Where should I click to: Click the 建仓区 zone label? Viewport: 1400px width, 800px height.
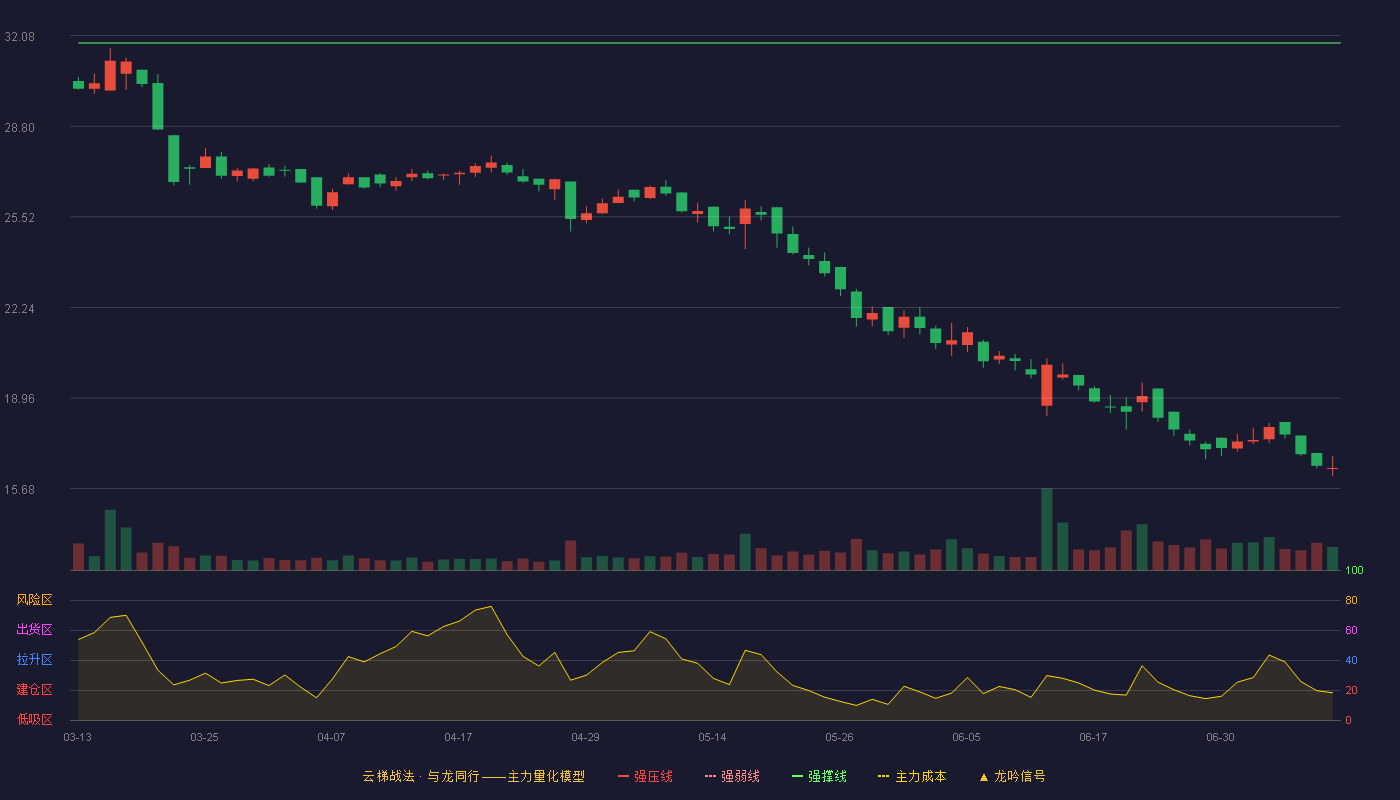tap(34, 690)
